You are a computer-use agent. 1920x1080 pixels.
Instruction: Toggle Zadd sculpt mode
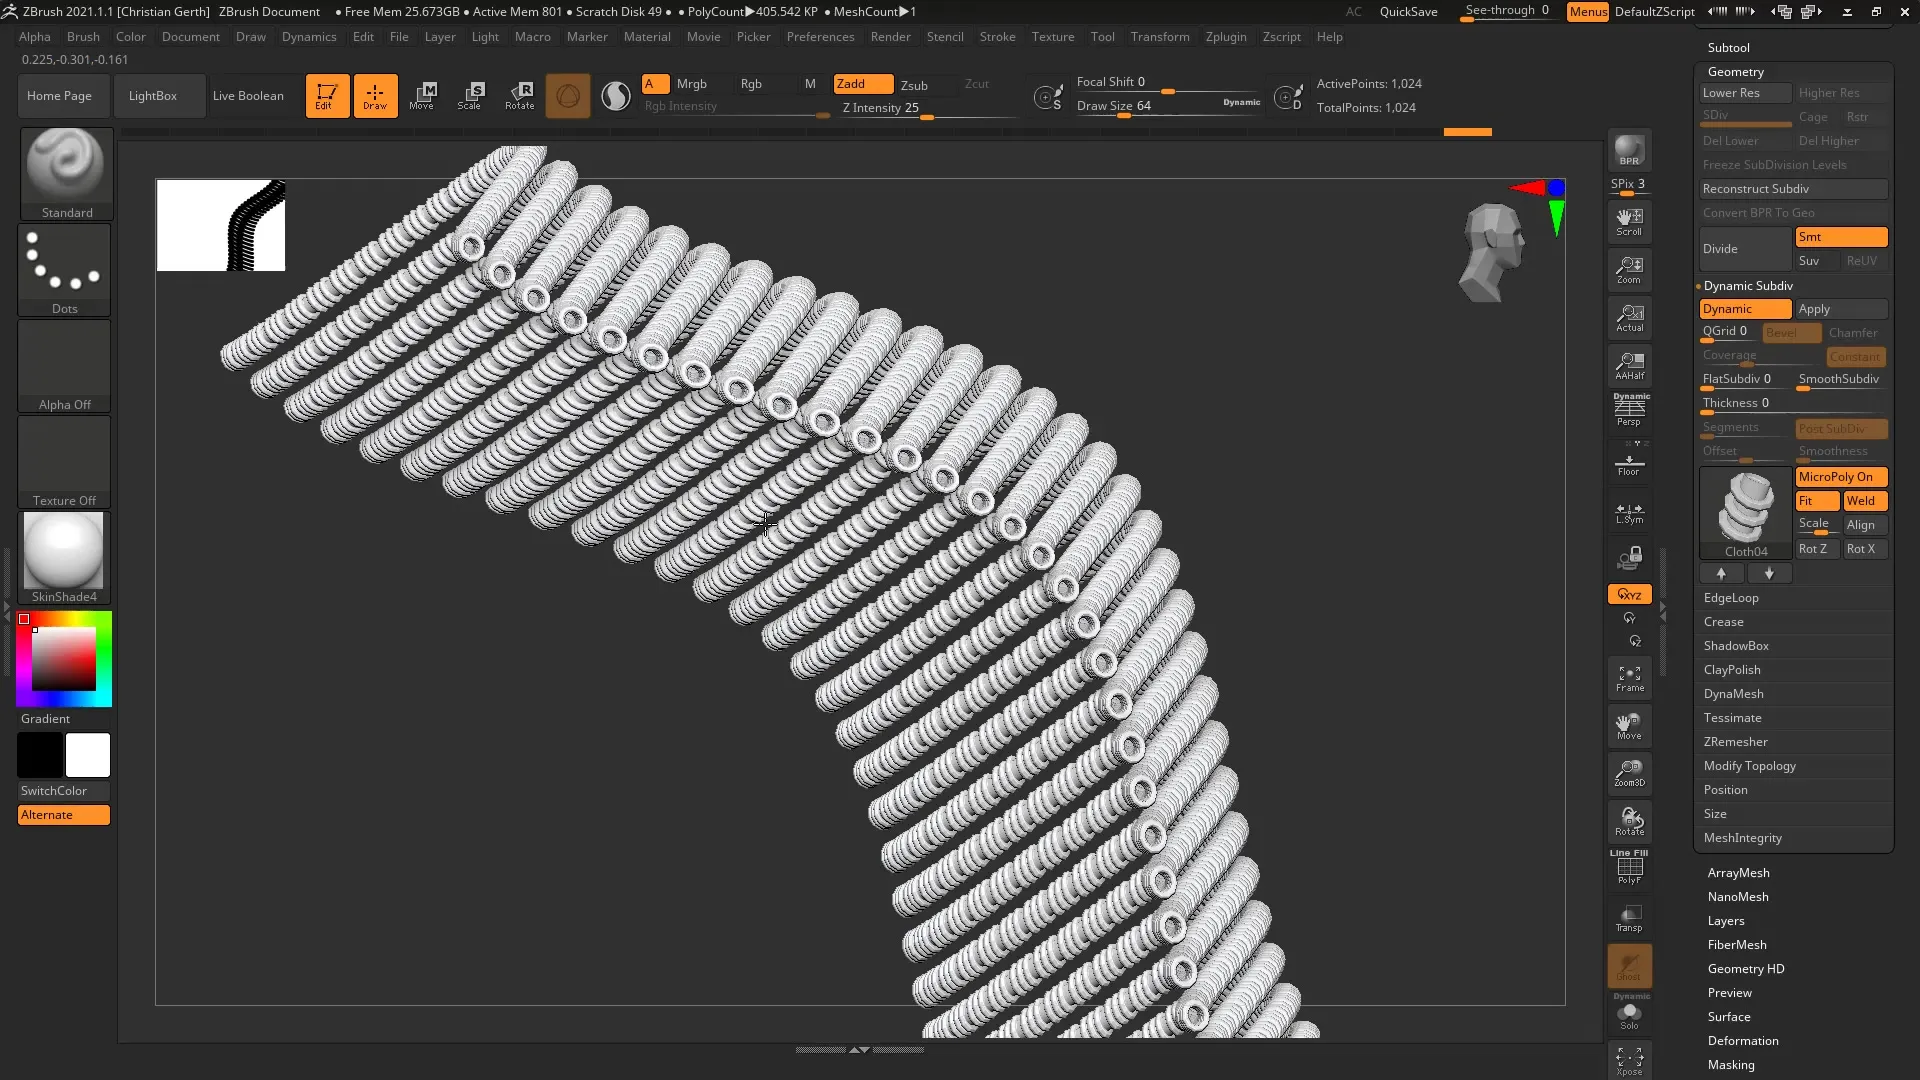[x=863, y=84]
